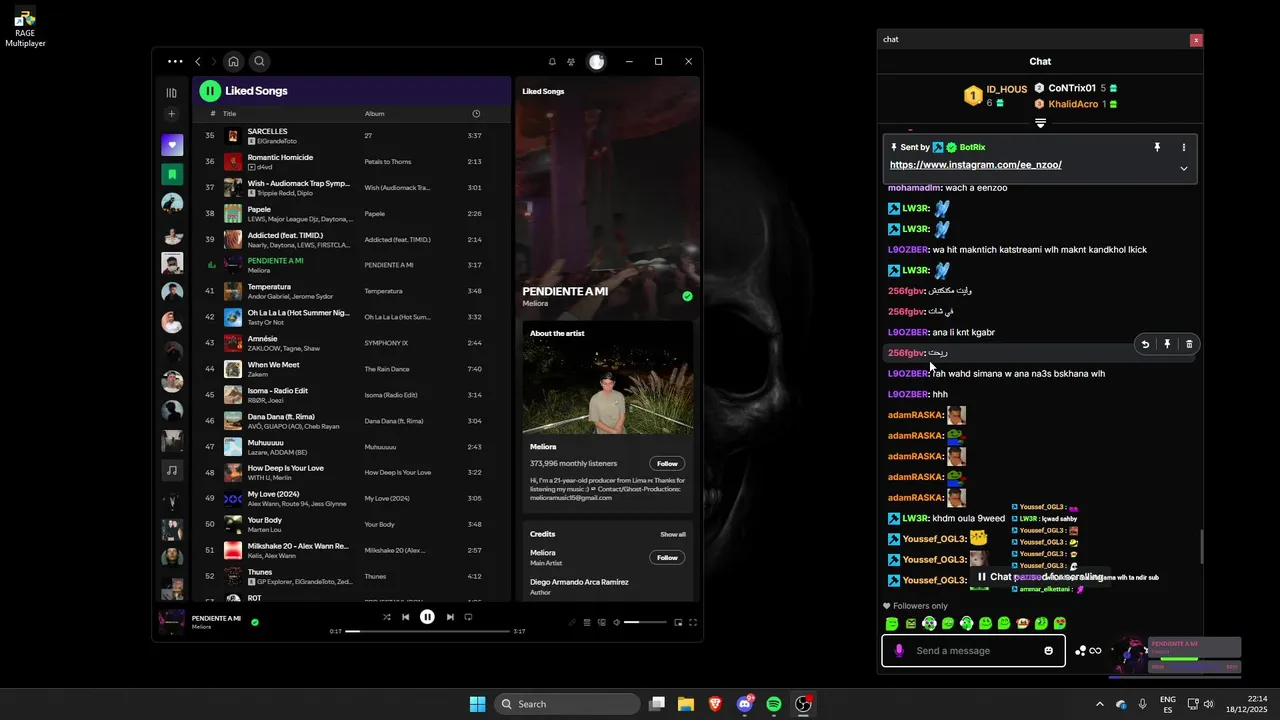Open Instagram link in pinned chat message

[x=975, y=165]
